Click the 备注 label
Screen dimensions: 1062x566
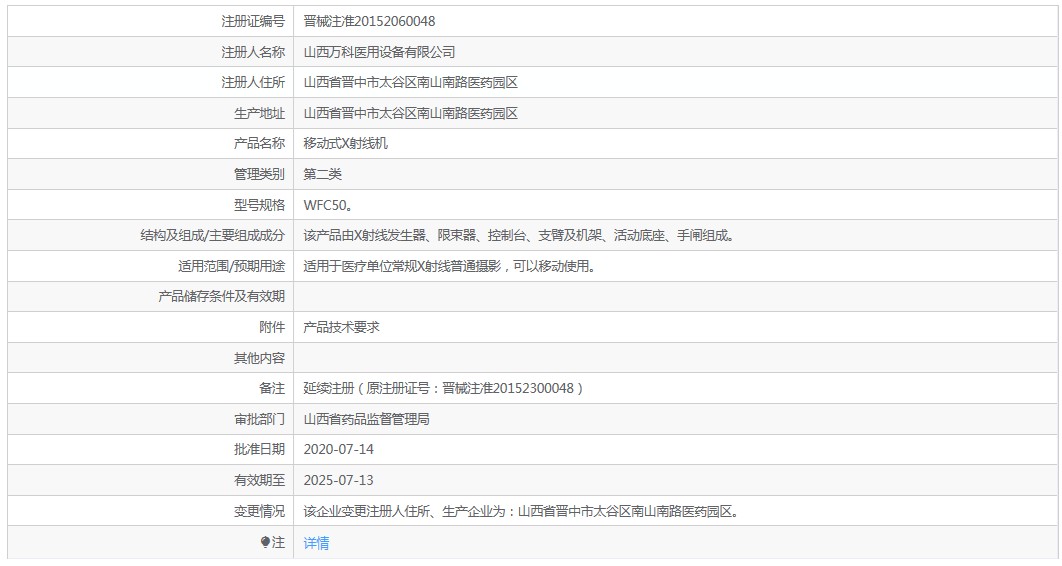[x=272, y=389]
